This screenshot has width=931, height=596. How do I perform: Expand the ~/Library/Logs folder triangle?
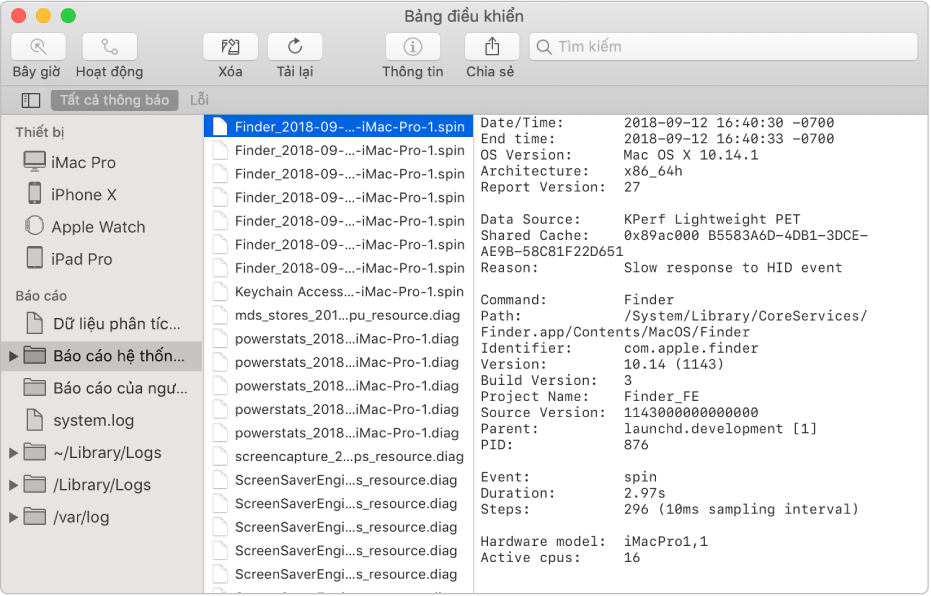13,453
